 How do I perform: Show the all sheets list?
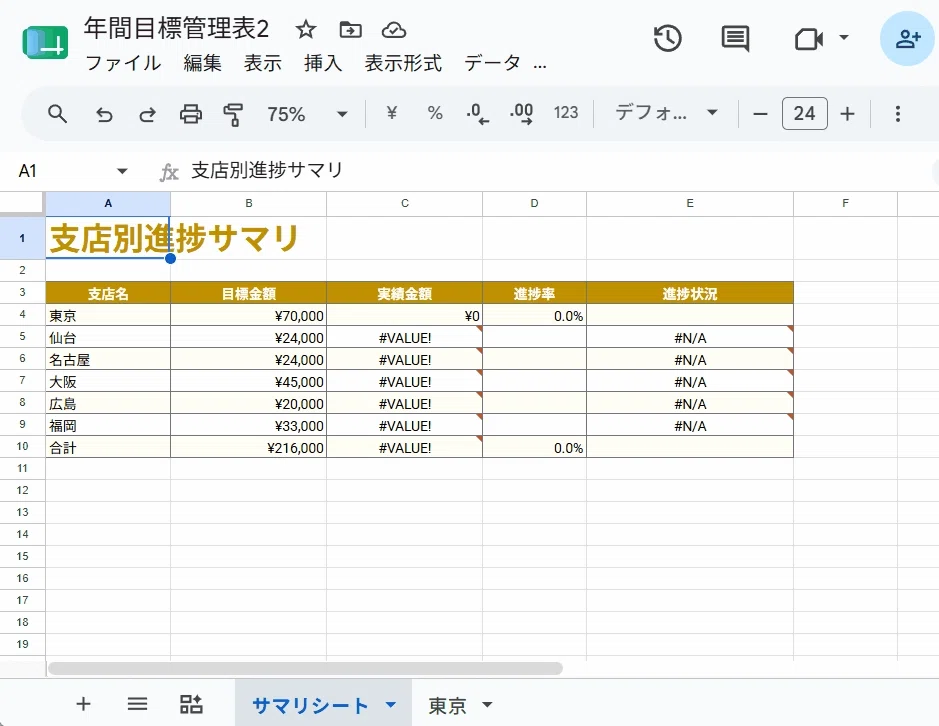coord(137,704)
